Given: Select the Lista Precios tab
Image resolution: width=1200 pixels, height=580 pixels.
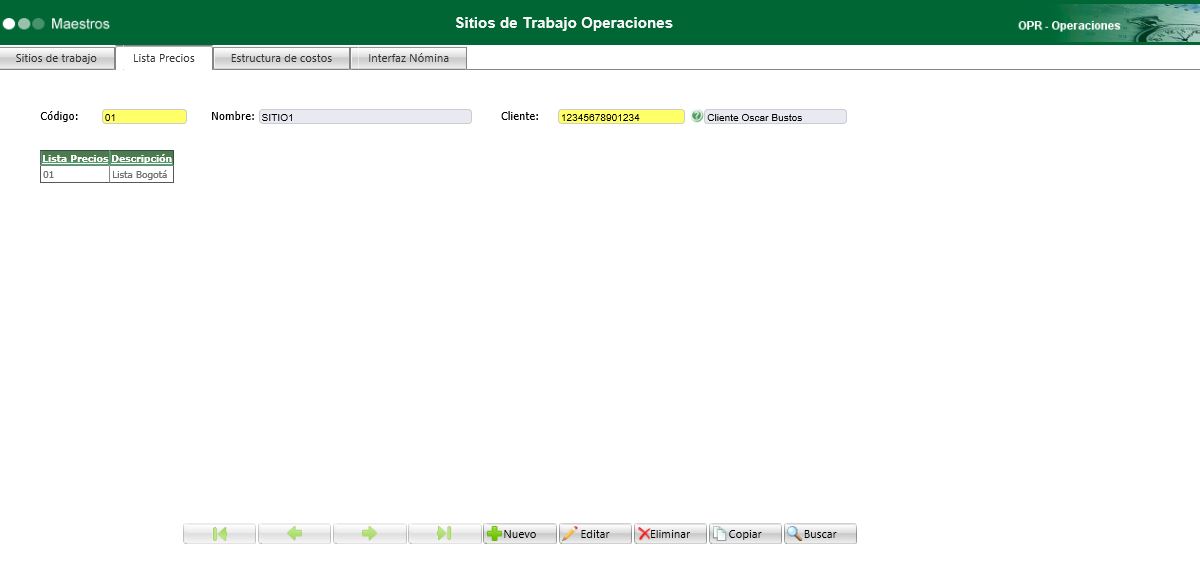Looking at the screenshot, I should click(164, 58).
